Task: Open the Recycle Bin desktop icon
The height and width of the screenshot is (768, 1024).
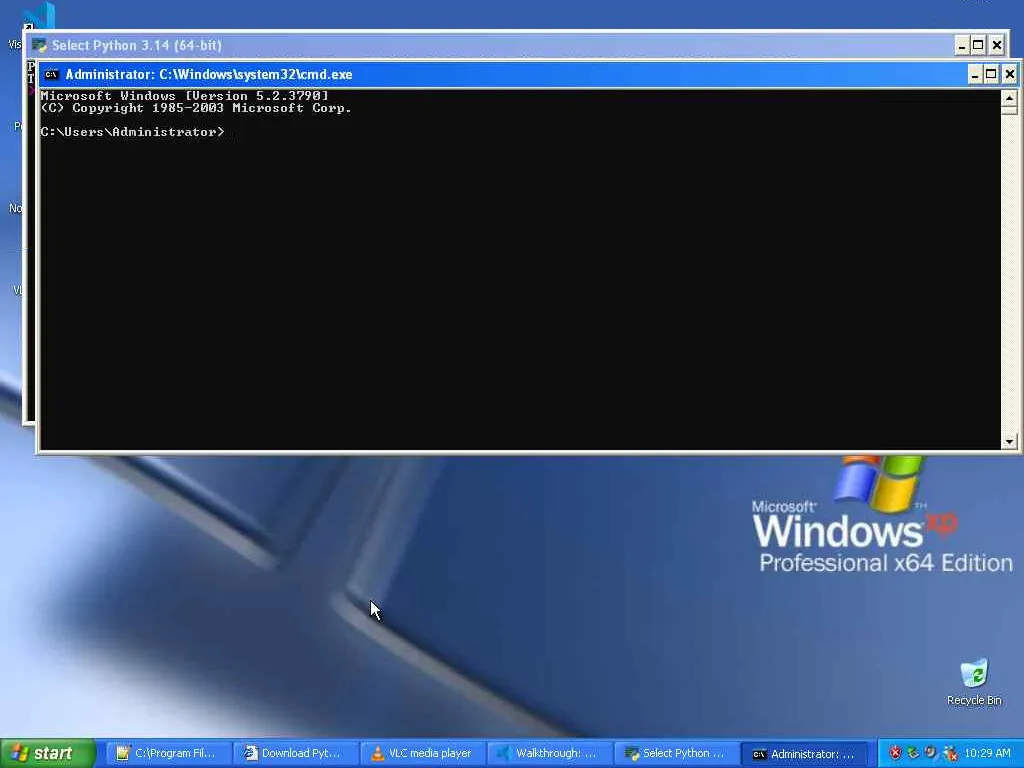Action: [974, 682]
